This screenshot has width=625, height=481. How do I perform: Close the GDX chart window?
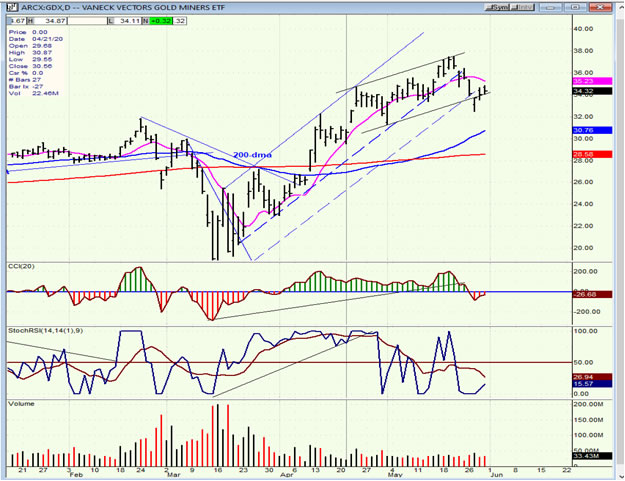599,7
